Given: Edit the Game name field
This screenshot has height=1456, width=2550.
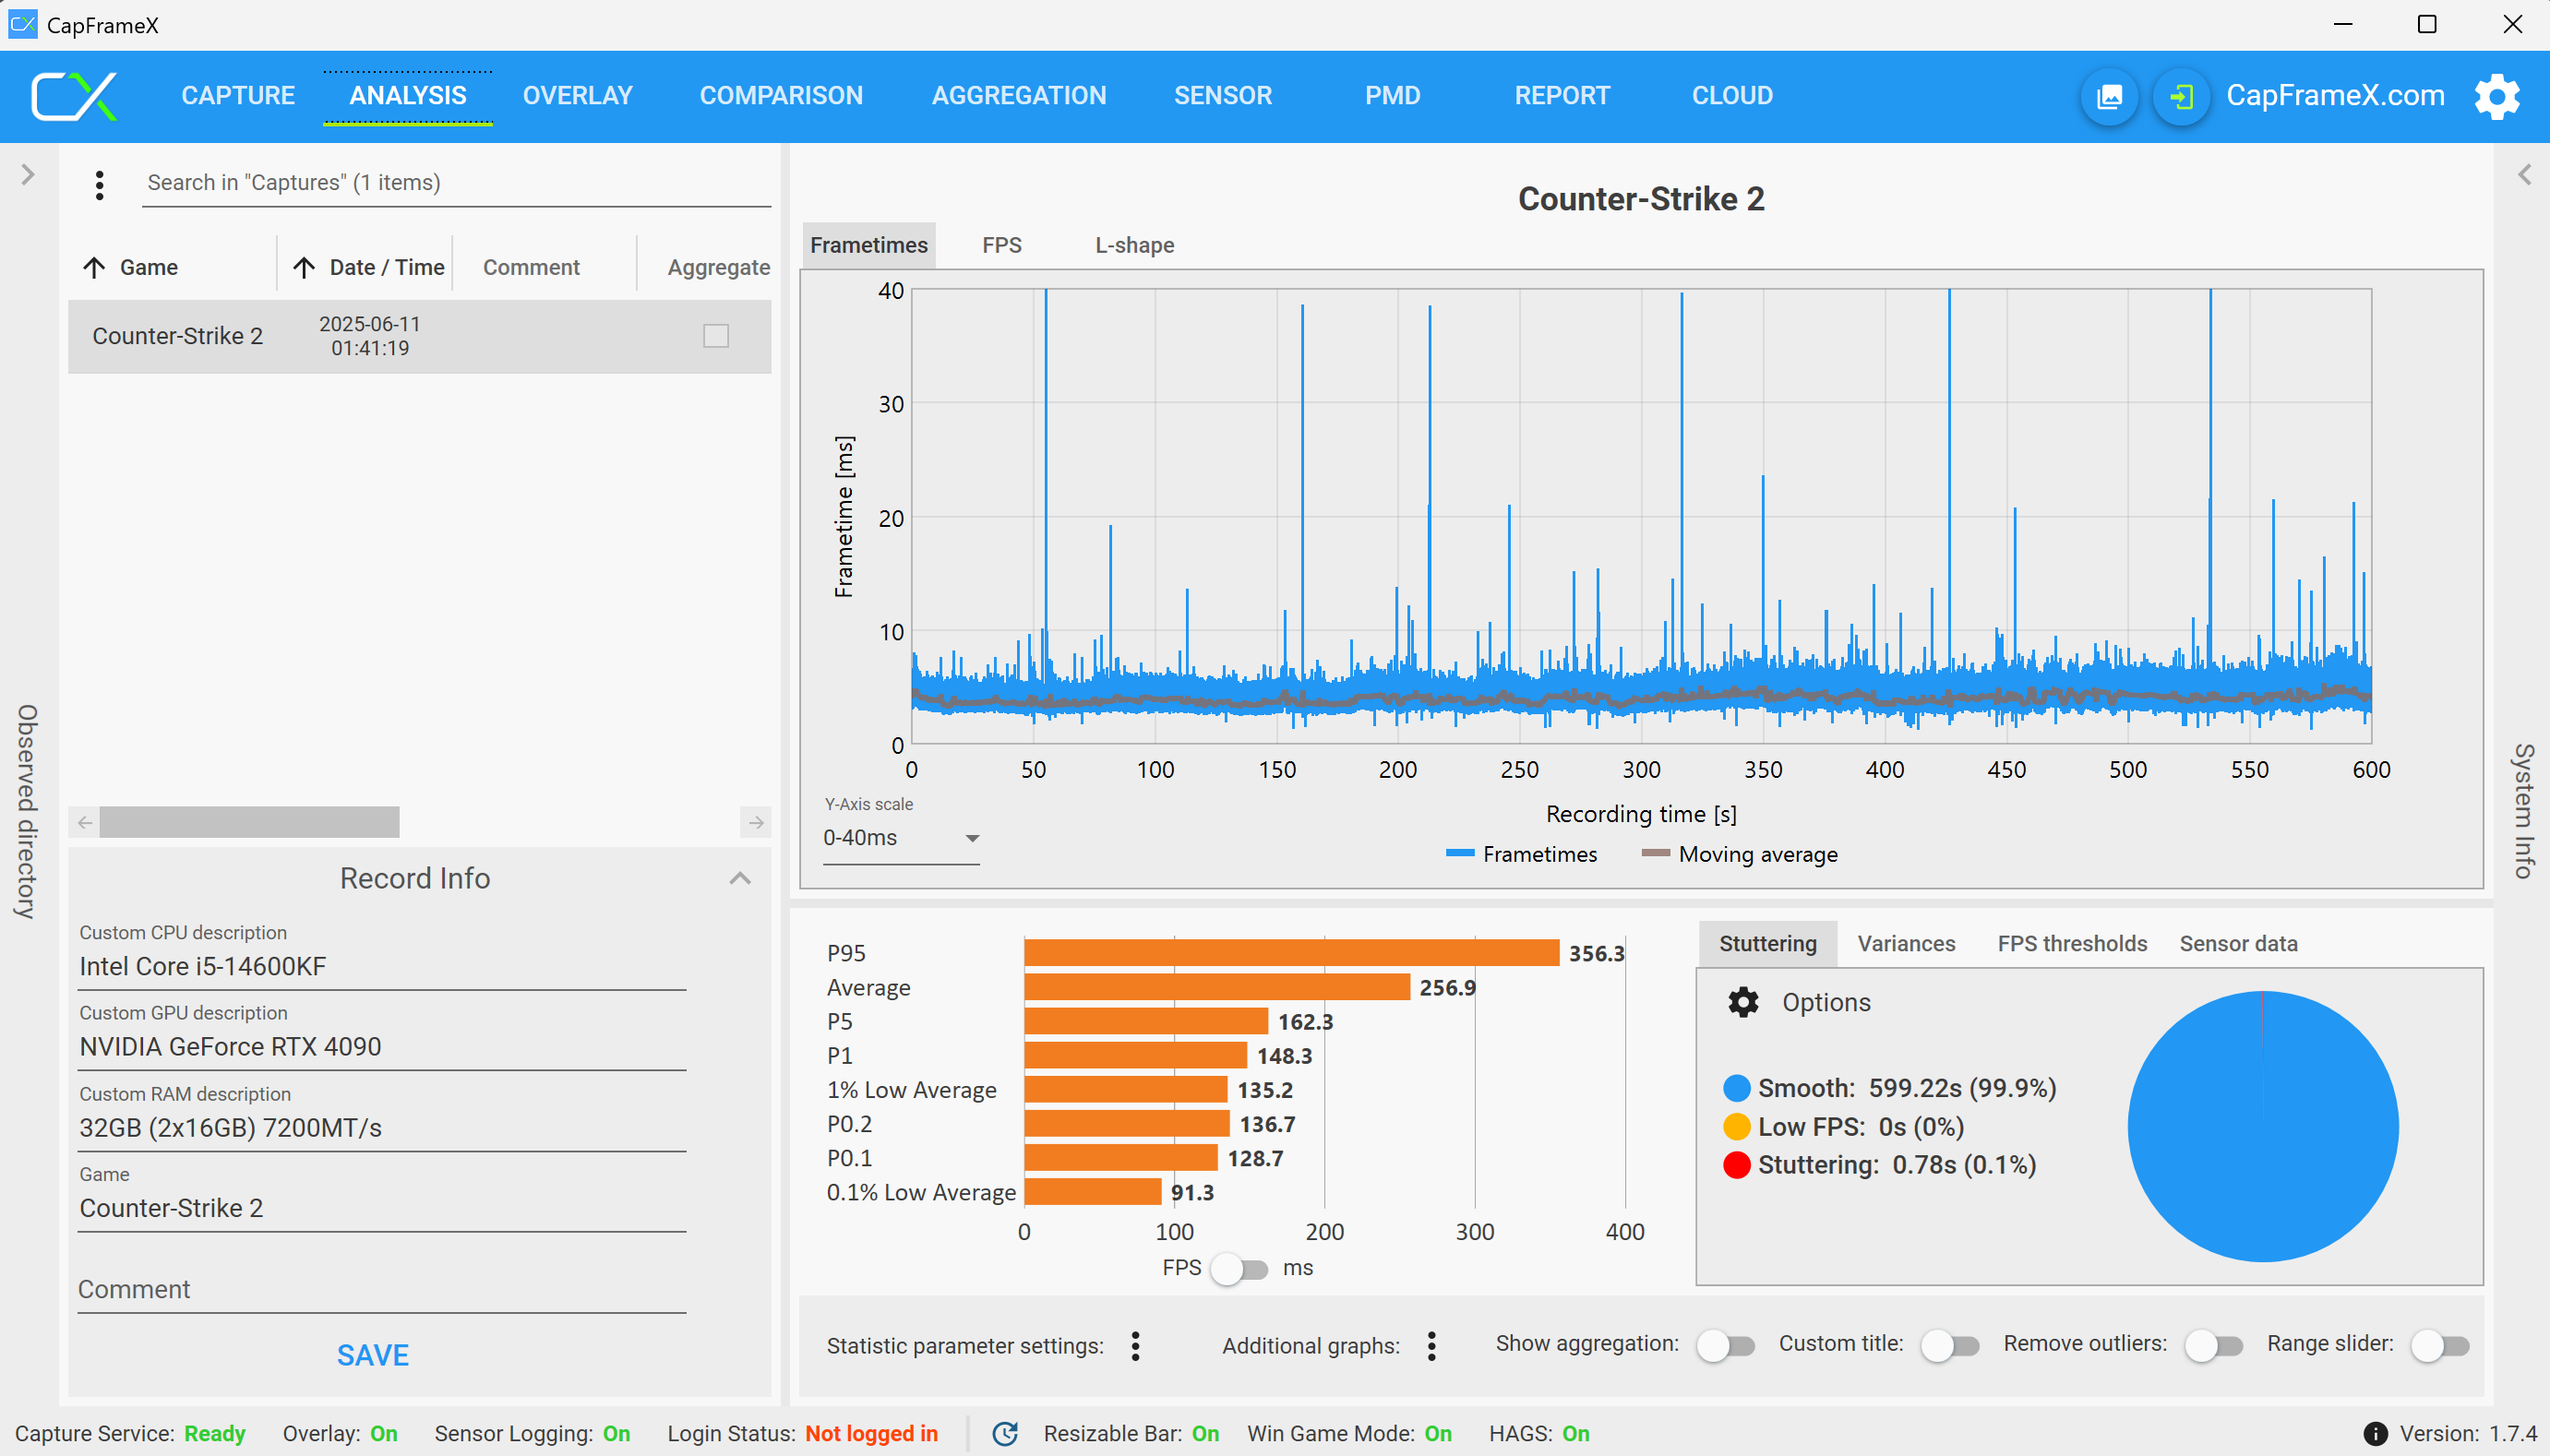Looking at the screenshot, I should (x=382, y=1208).
